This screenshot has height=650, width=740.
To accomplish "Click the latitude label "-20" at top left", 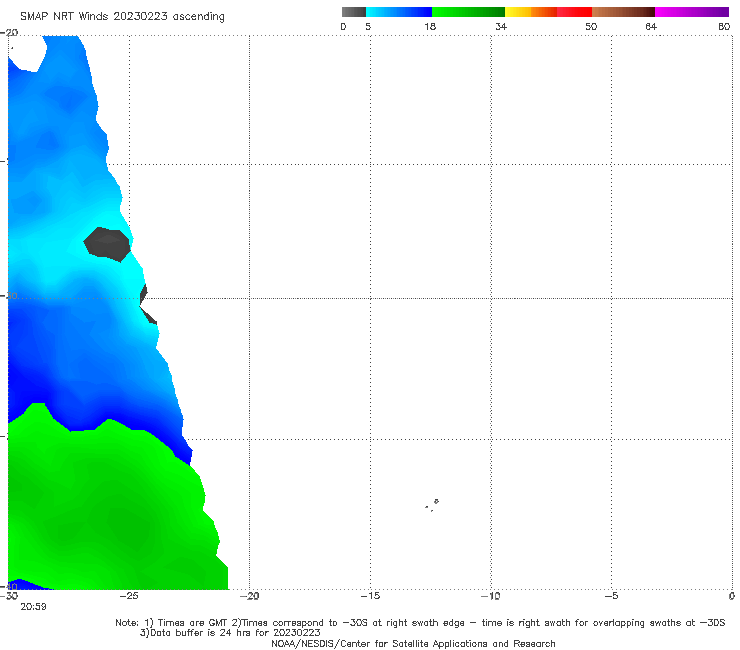I will coord(9,33).
